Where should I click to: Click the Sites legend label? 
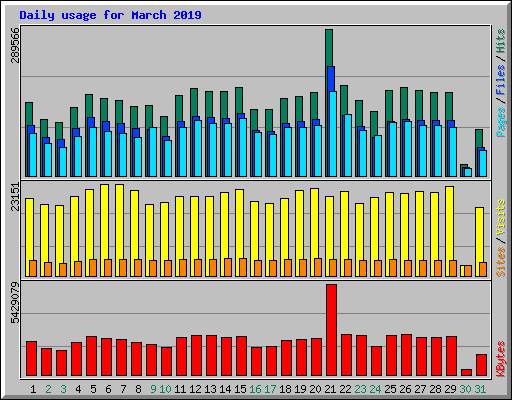pyautogui.click(x=501, y=262)
